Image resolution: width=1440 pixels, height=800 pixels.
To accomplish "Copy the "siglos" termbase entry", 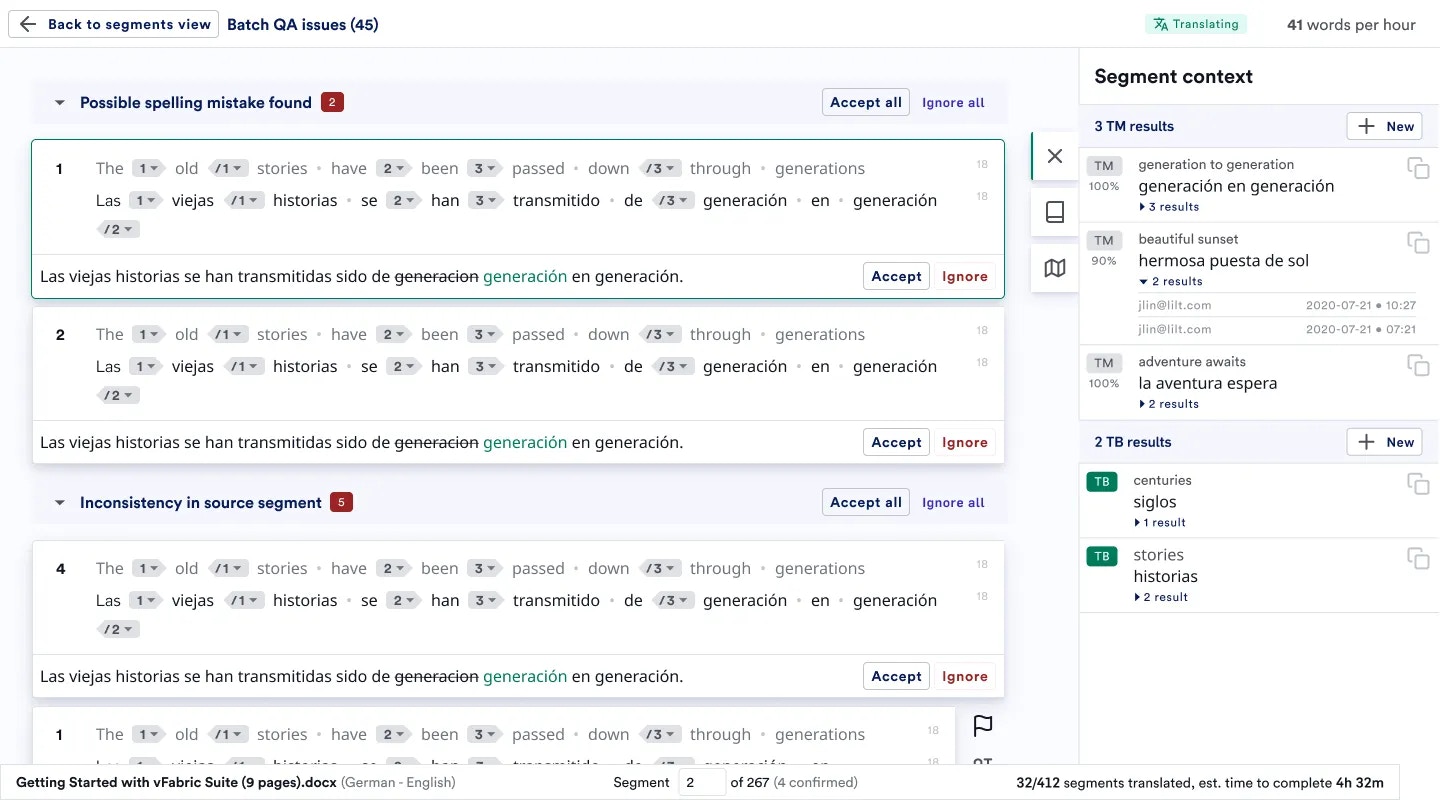I will 1419,484.
